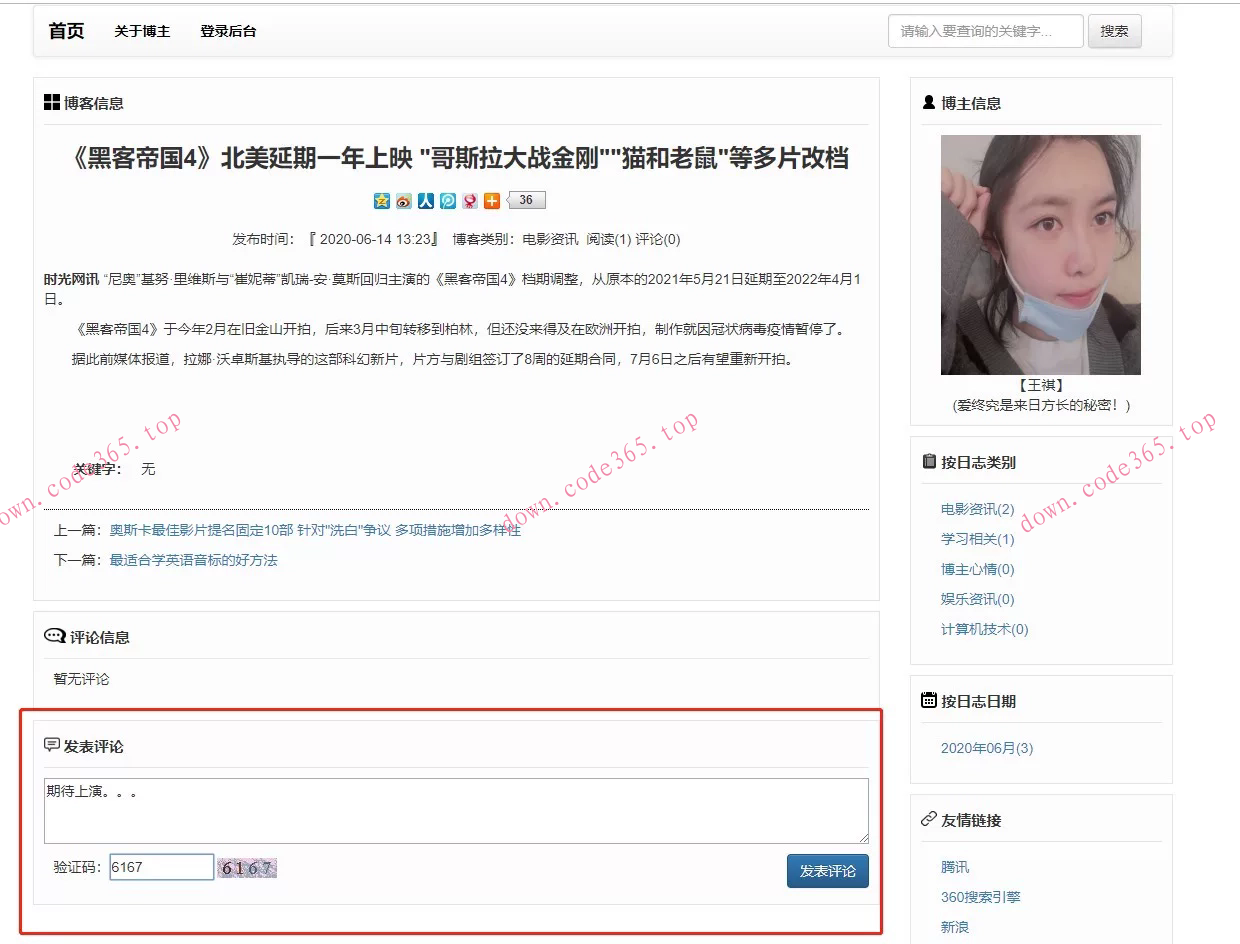Click the chain link icon next to 友情链接
Screen dimensions: 1240x944
point(928,819)
